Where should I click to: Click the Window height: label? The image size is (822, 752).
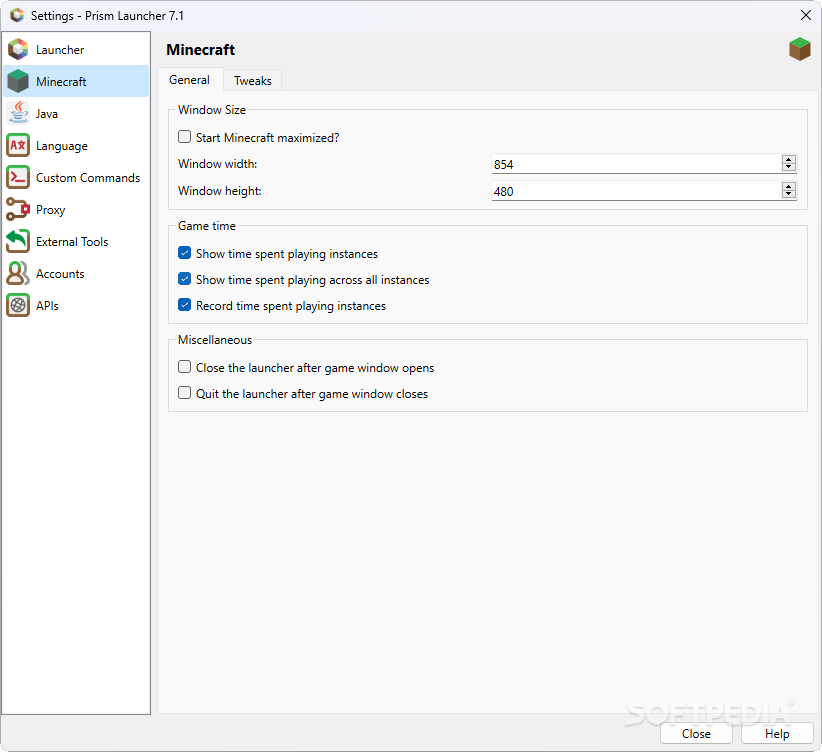point(220,191)
